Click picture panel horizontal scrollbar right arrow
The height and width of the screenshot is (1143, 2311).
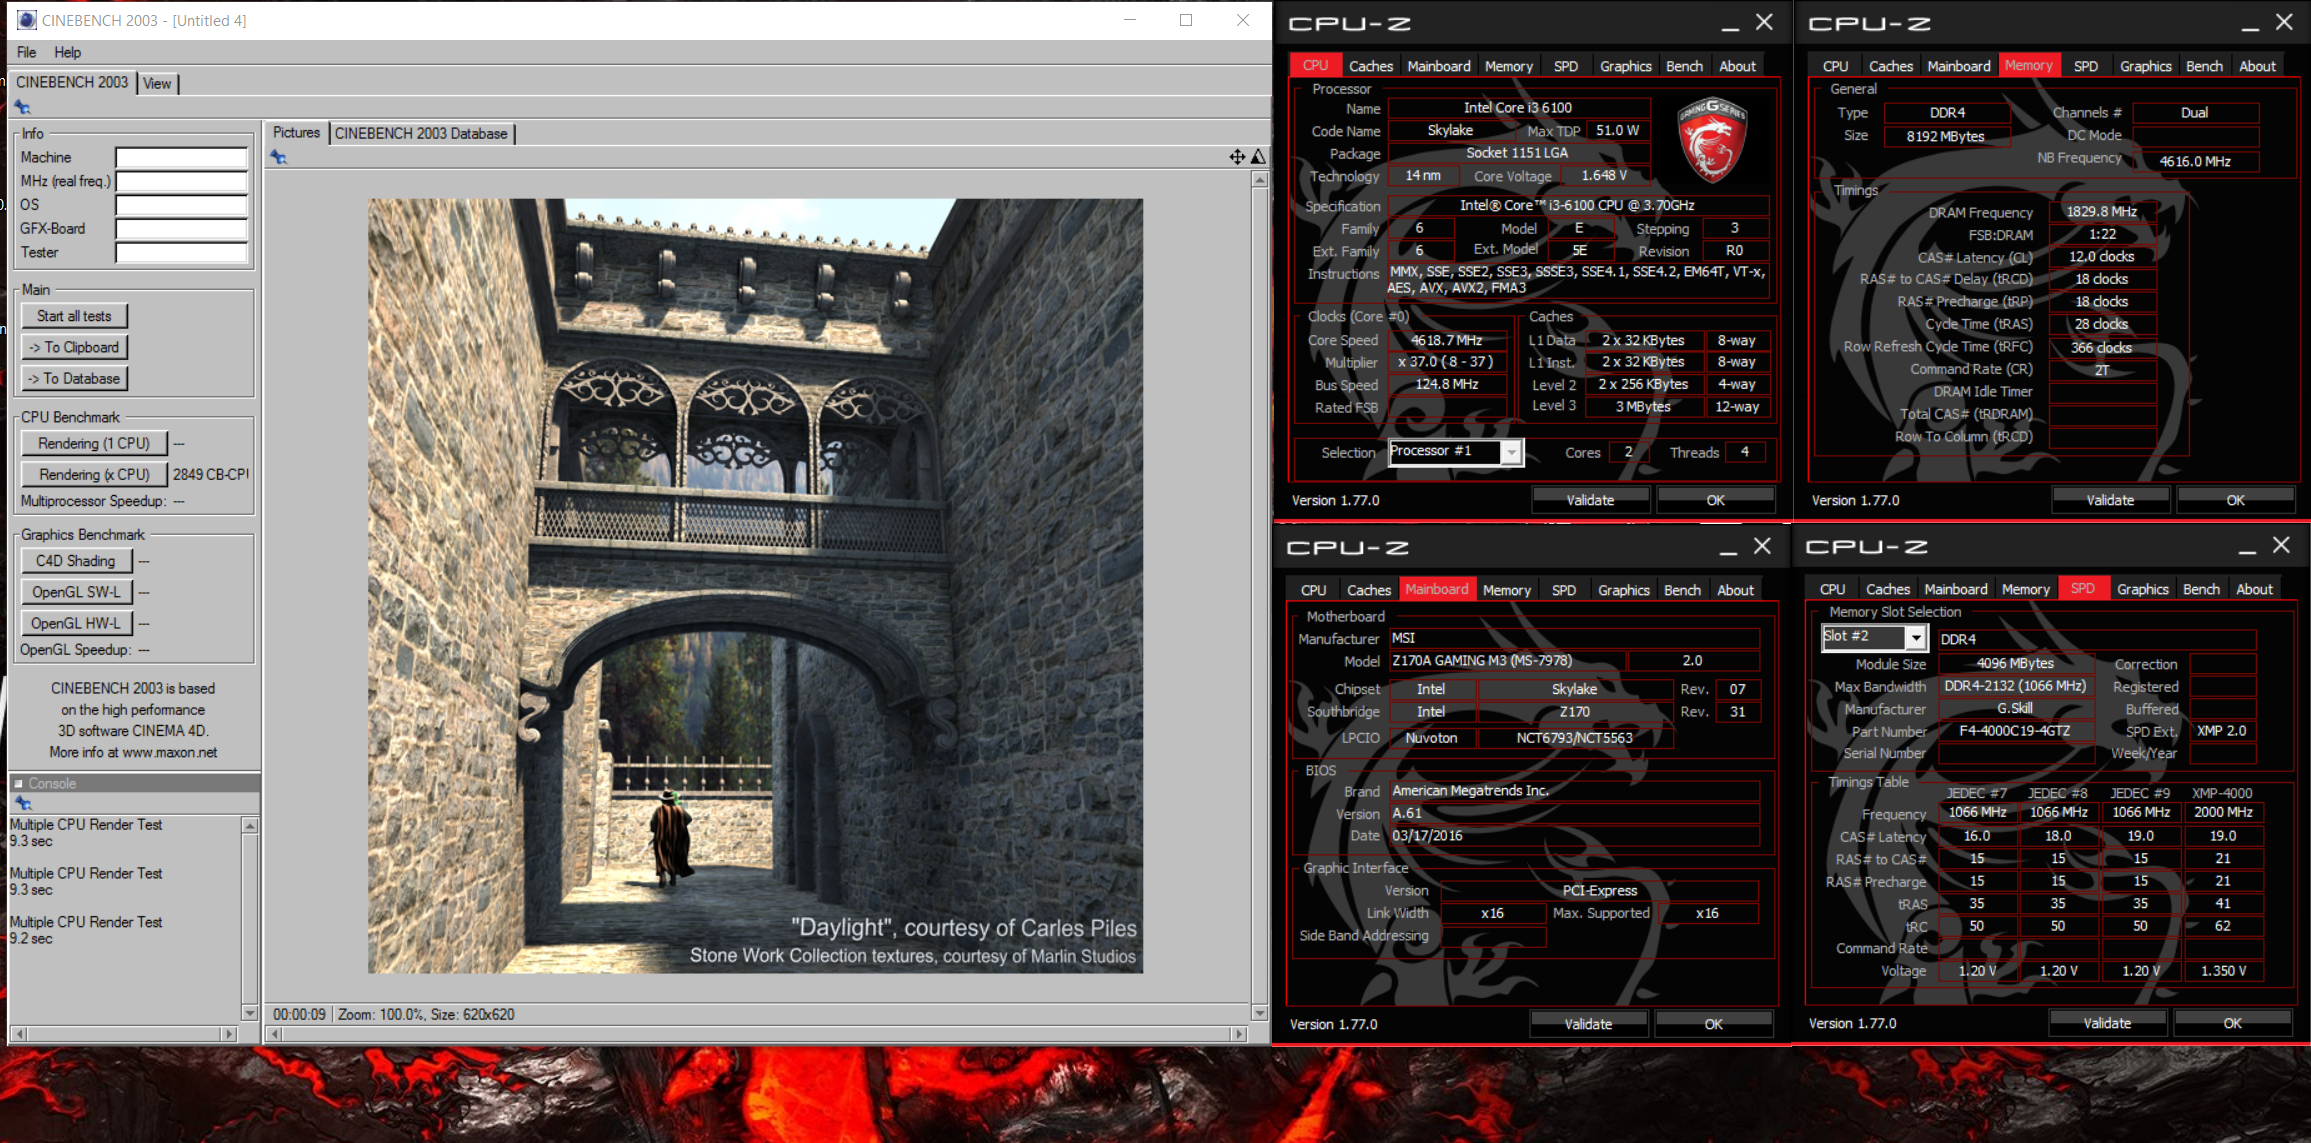1239,1034
